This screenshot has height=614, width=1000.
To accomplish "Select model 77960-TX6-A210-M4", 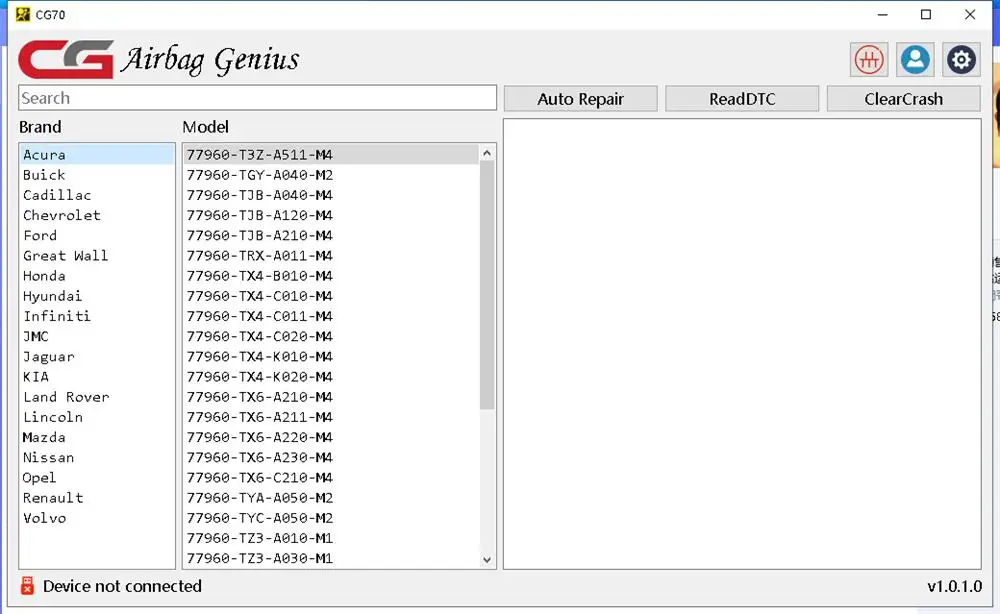I will [x=331, y=397].
